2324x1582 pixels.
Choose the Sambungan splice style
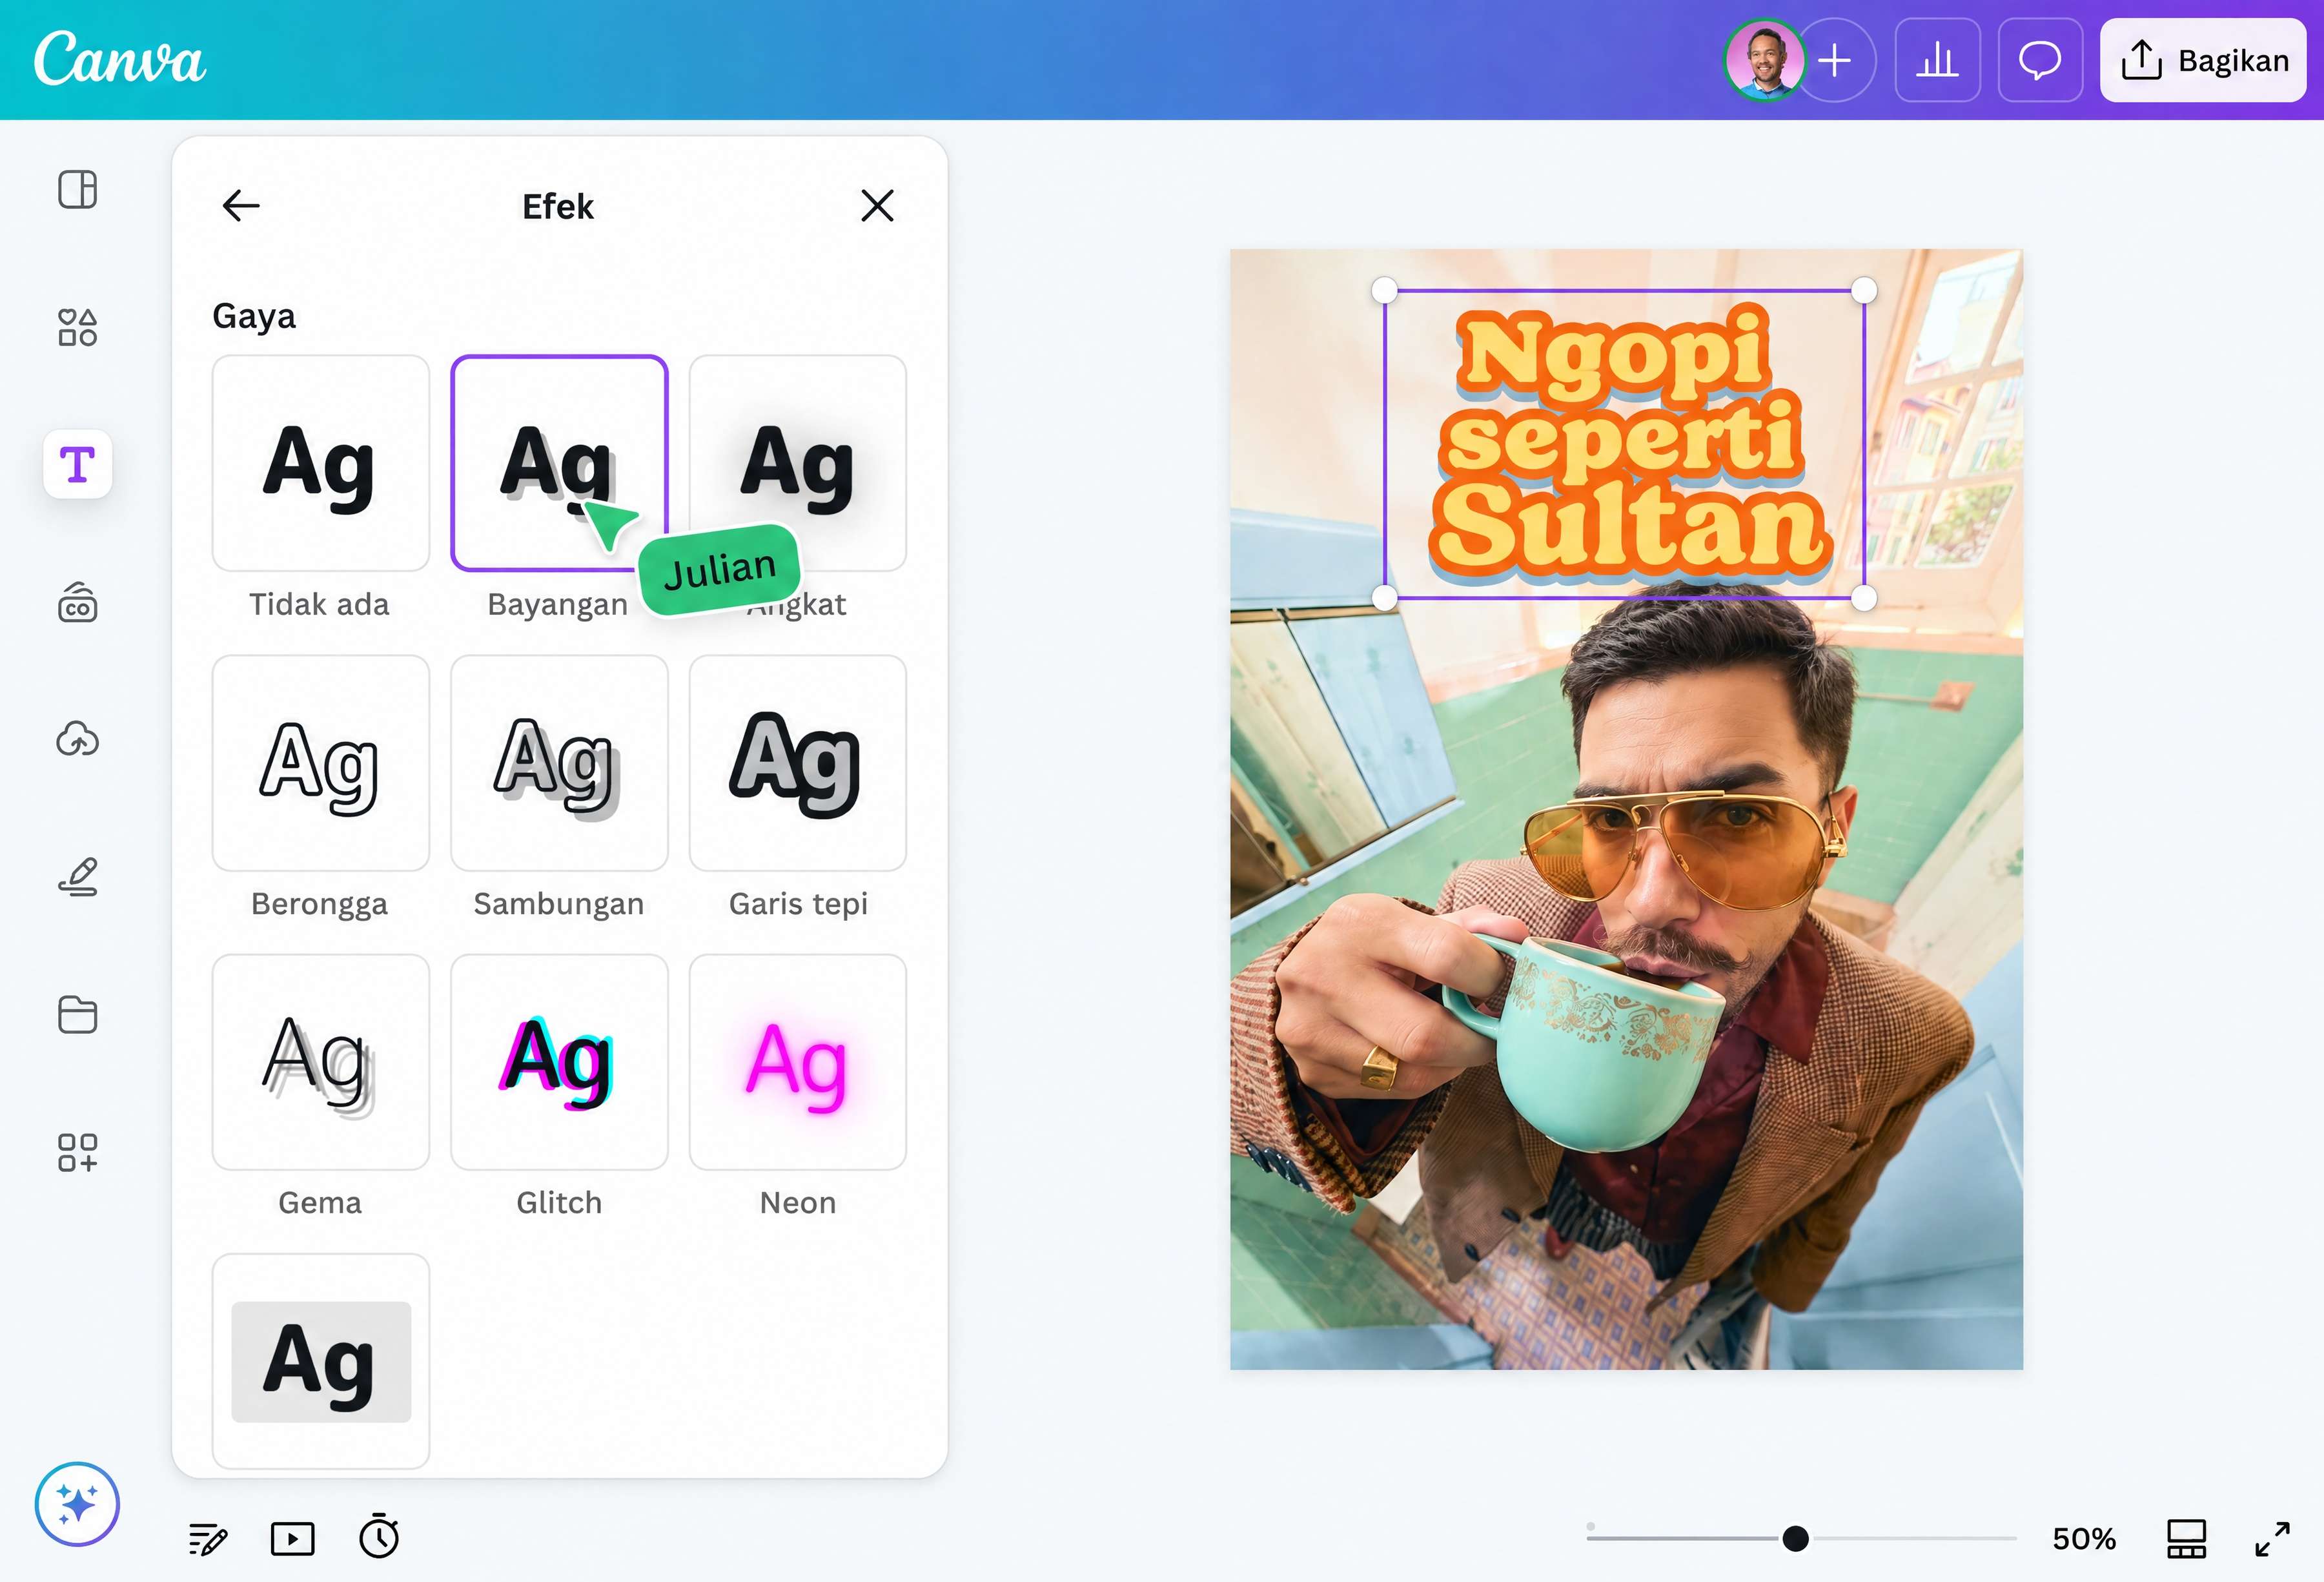(559, 763)
